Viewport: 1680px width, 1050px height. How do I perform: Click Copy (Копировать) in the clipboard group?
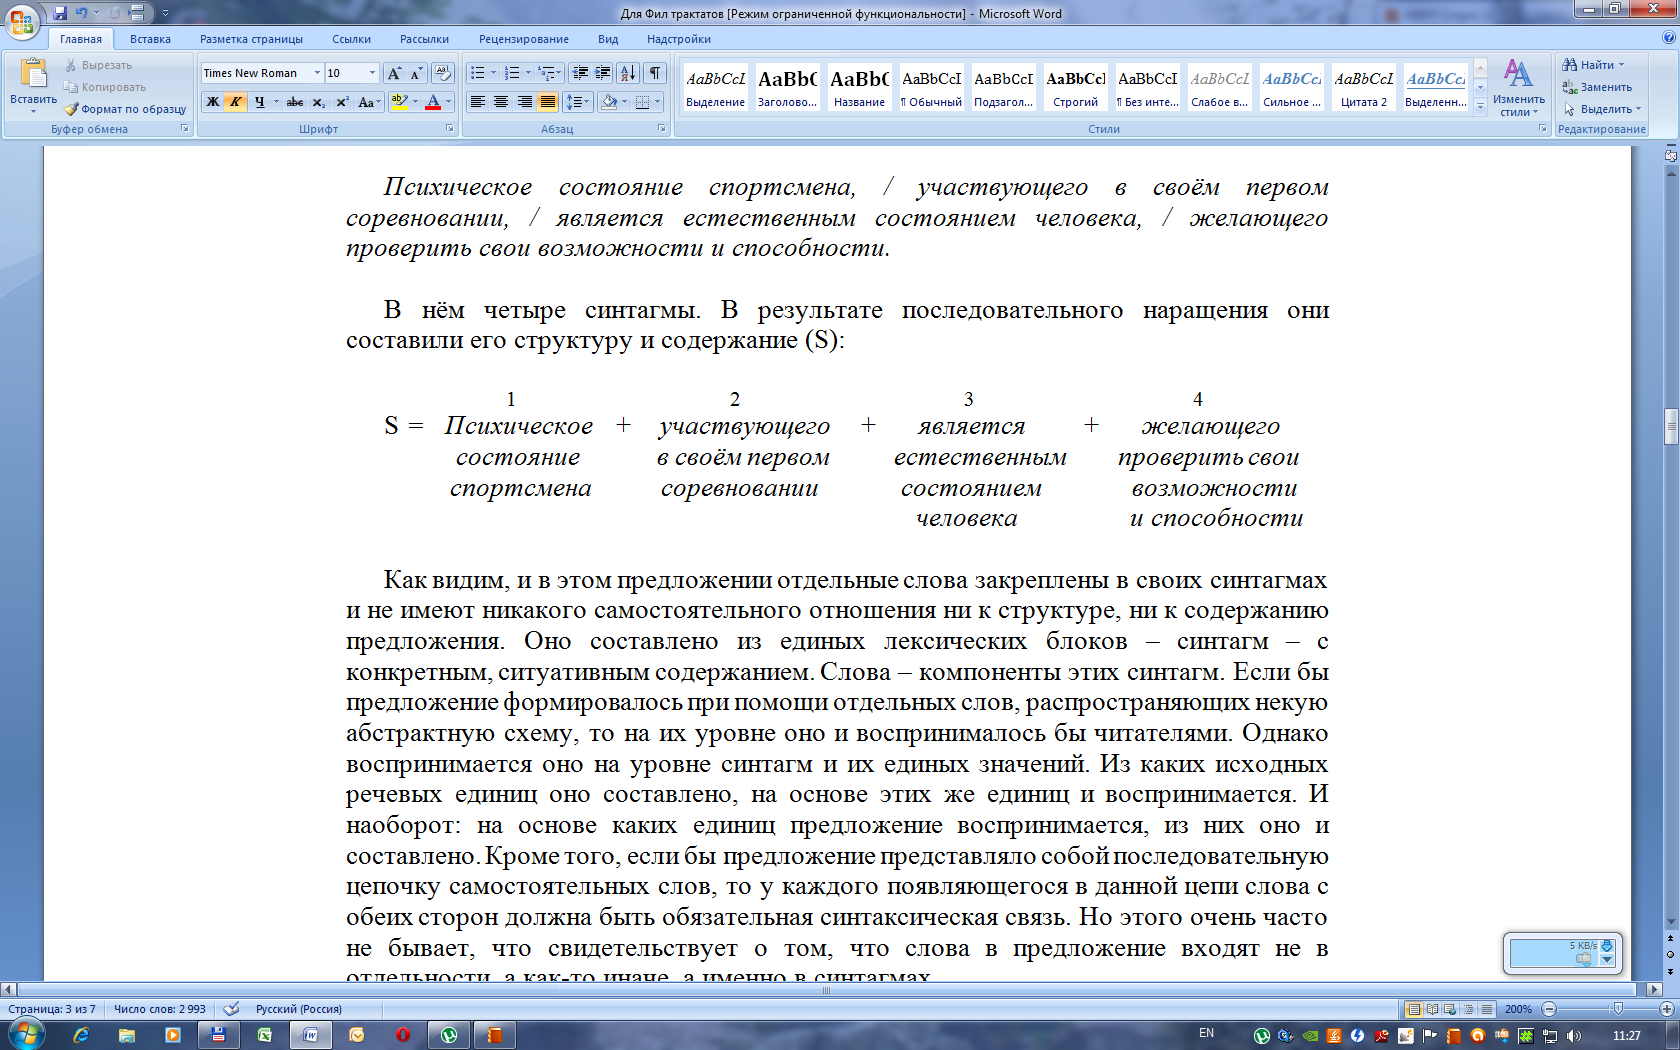coord(104,87)
